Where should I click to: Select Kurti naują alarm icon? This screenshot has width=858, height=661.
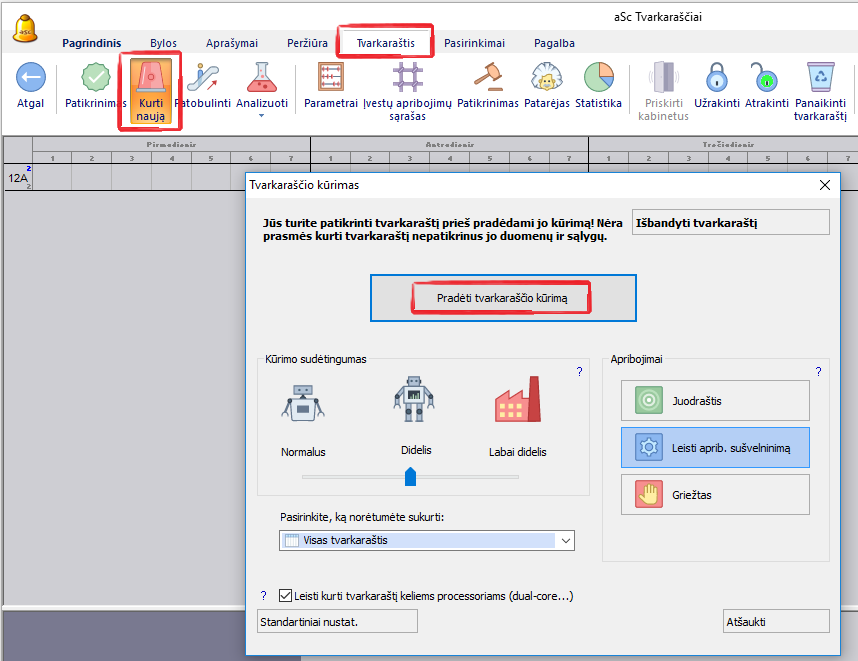point(150,79)
